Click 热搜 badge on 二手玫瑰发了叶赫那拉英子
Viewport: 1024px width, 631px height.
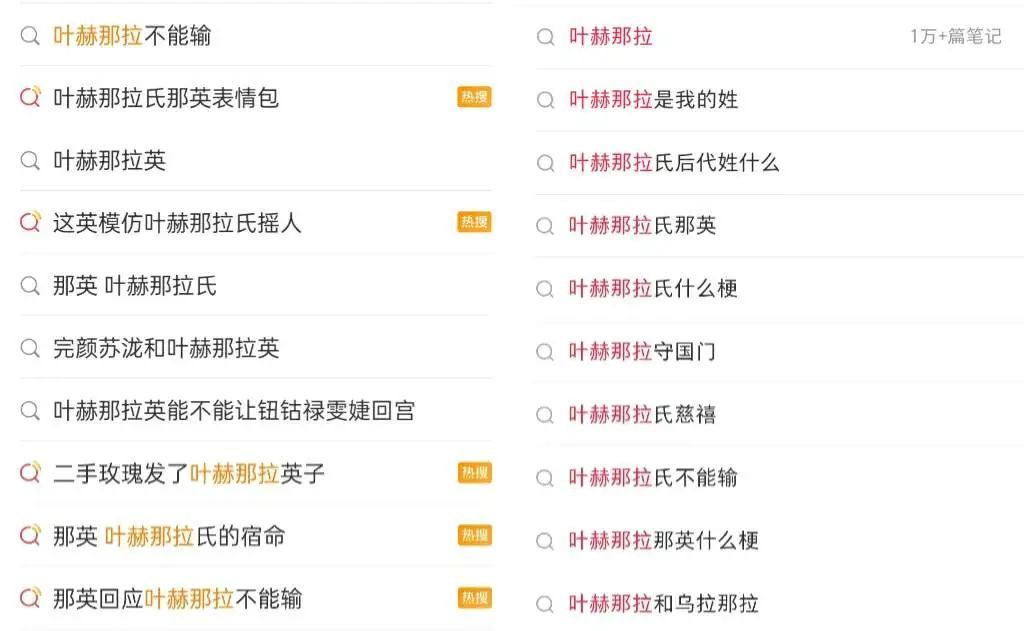[x=475, y=473]
